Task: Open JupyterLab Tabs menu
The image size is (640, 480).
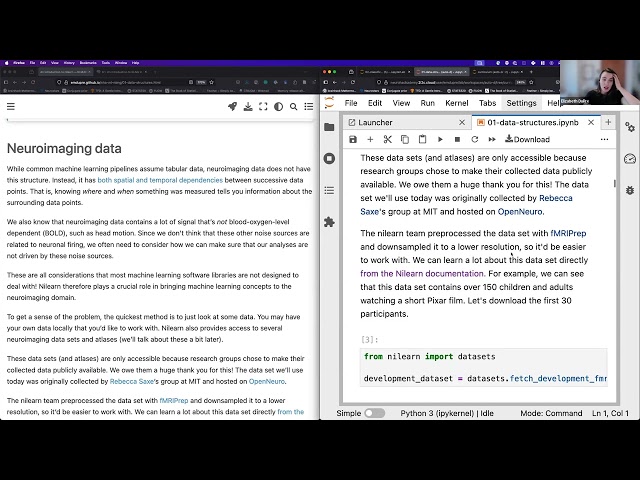Action: [x=487, y=103]
